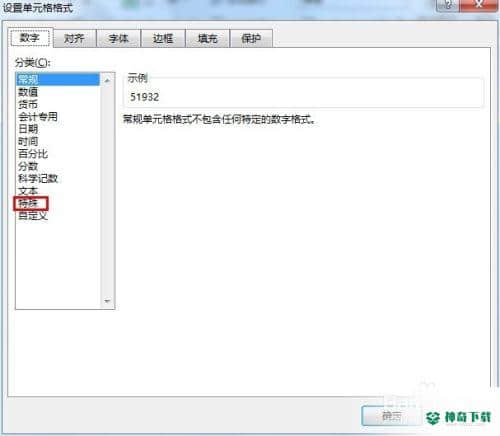Open the 保护 tab

pyautogui.click(x=251, y=38)
